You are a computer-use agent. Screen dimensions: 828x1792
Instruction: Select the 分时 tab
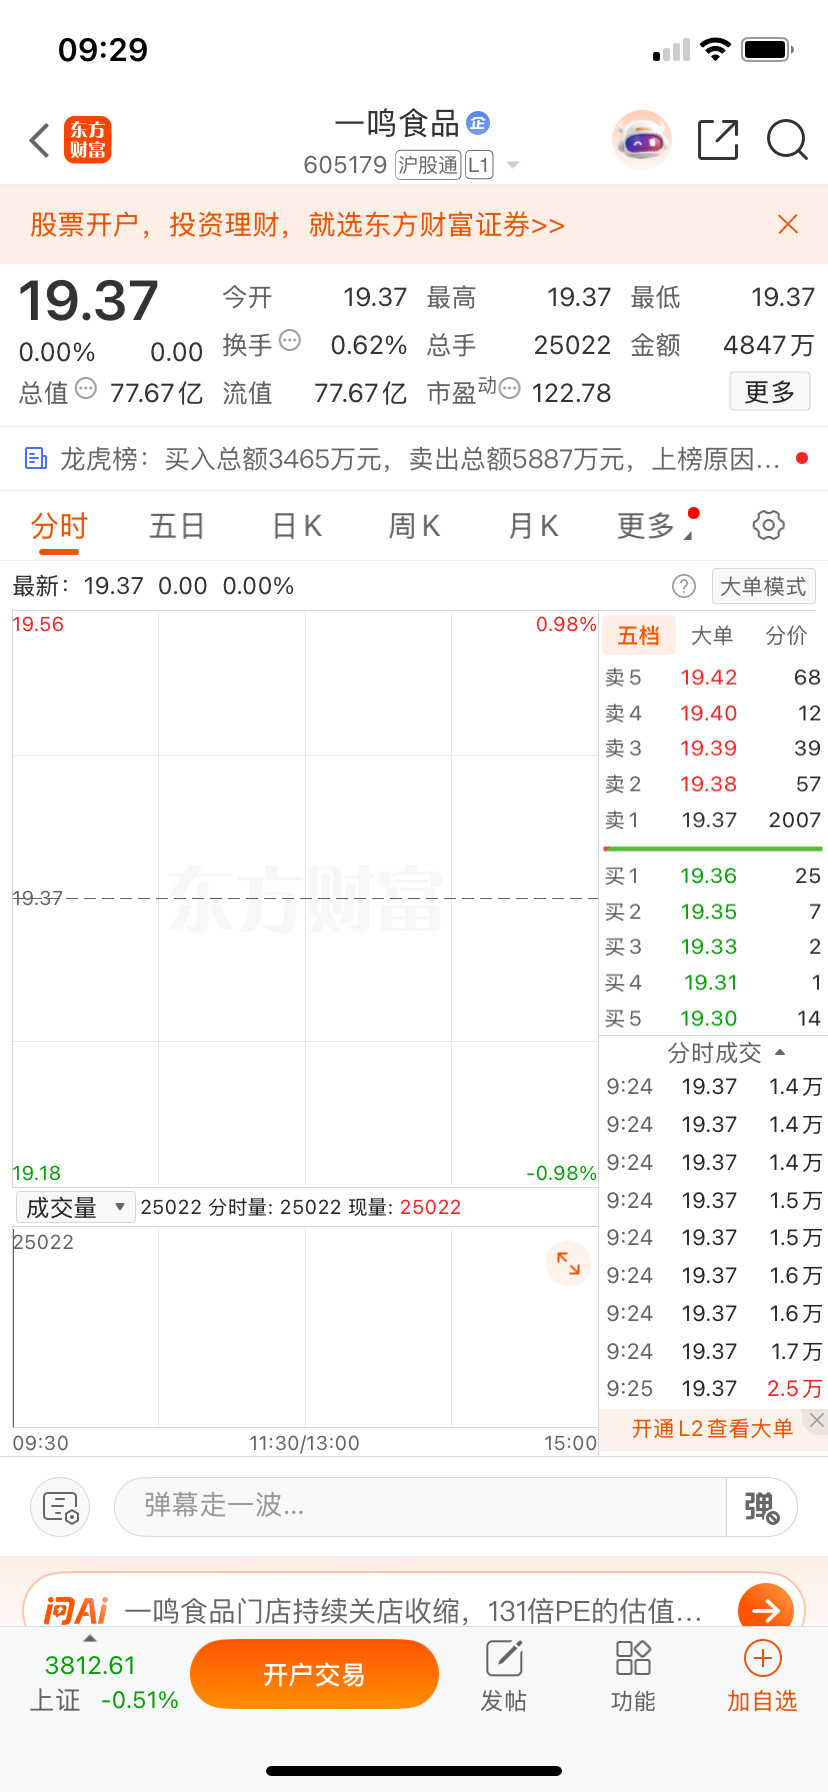59,526
